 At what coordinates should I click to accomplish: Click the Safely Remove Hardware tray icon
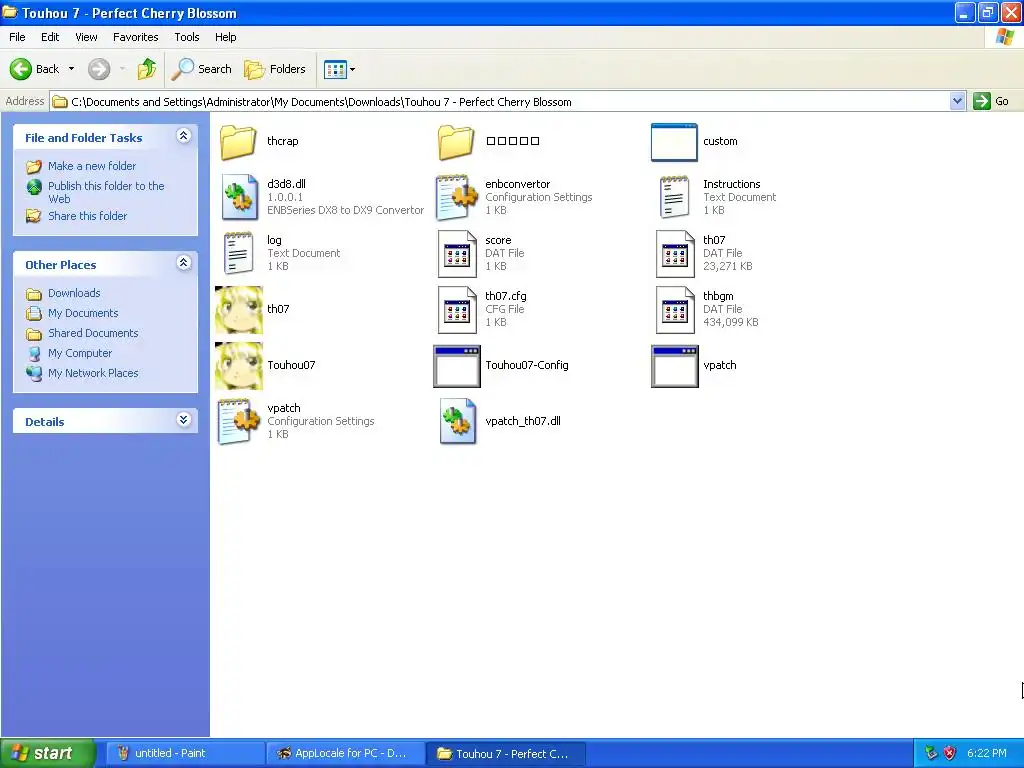[931, 754]
